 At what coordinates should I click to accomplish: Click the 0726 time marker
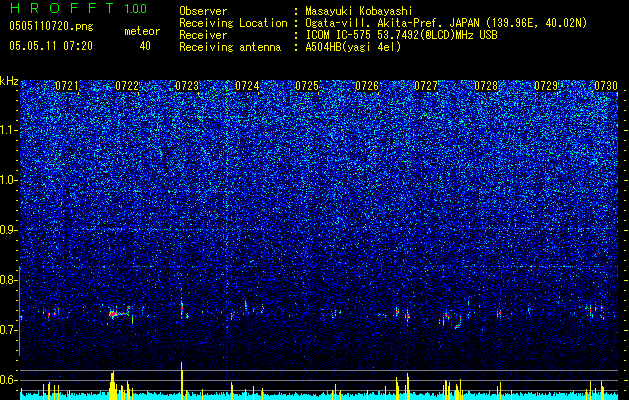(x=367, y=86)
